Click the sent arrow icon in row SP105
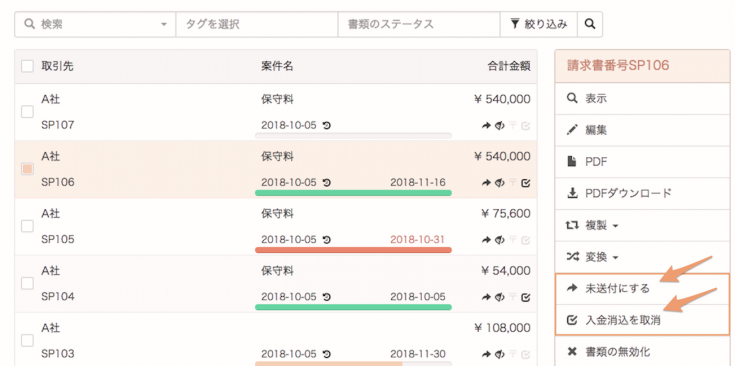This screenshot has width=735, height=366. click(486, 240)
